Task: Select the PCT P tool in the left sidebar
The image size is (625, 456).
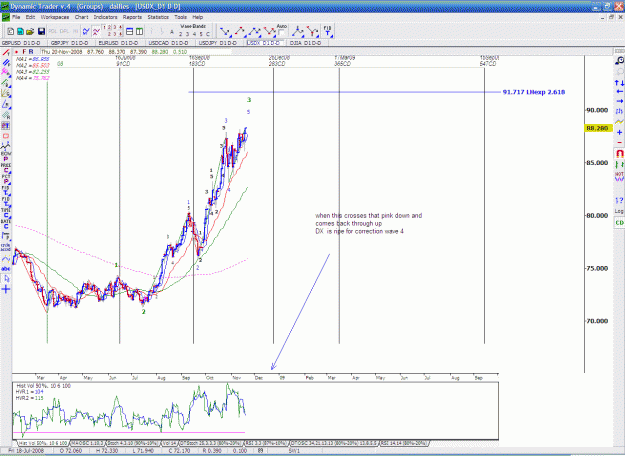Action: tap(6, 179)
